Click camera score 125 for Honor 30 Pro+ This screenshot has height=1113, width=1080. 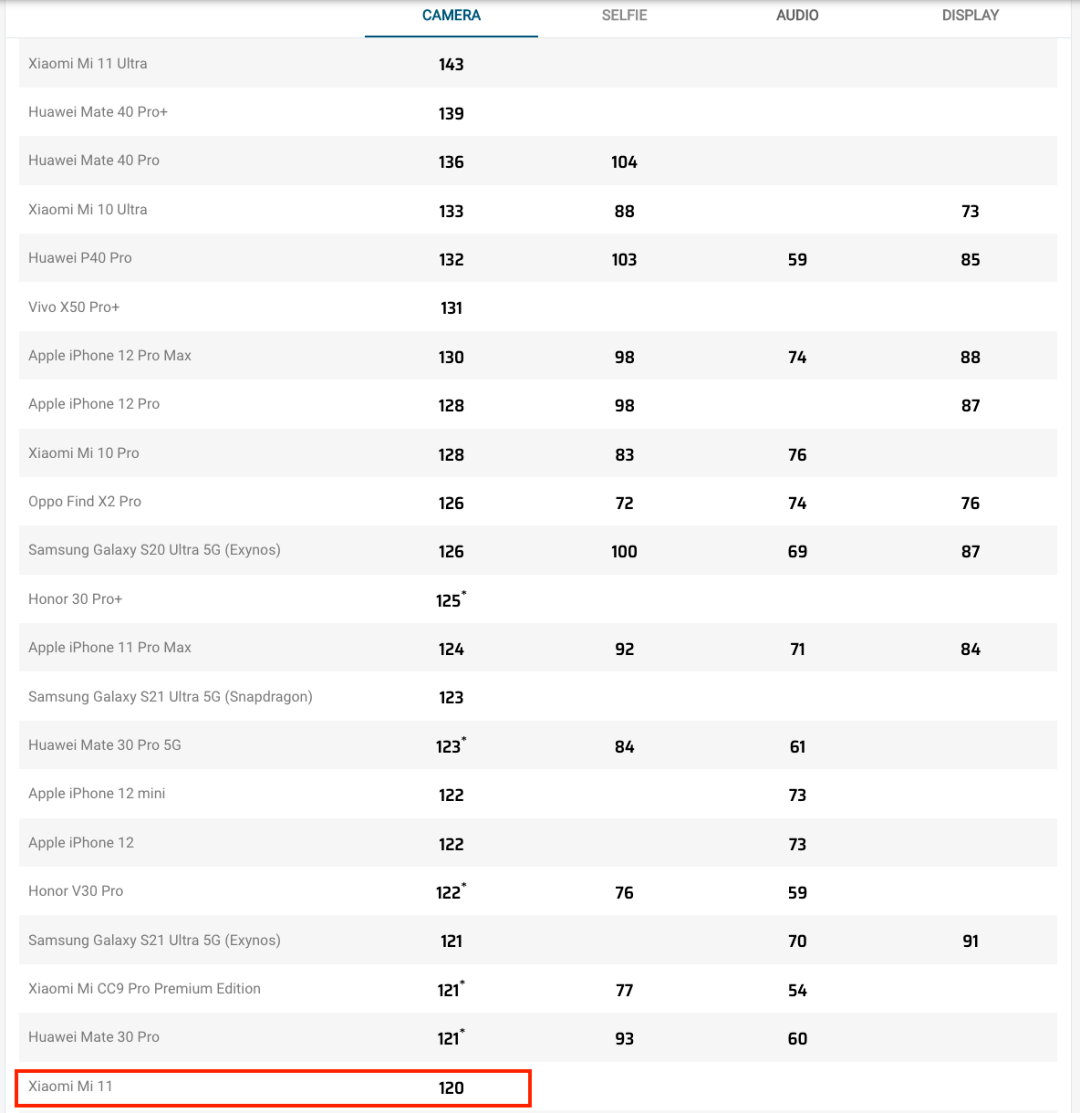click(451, 600)
